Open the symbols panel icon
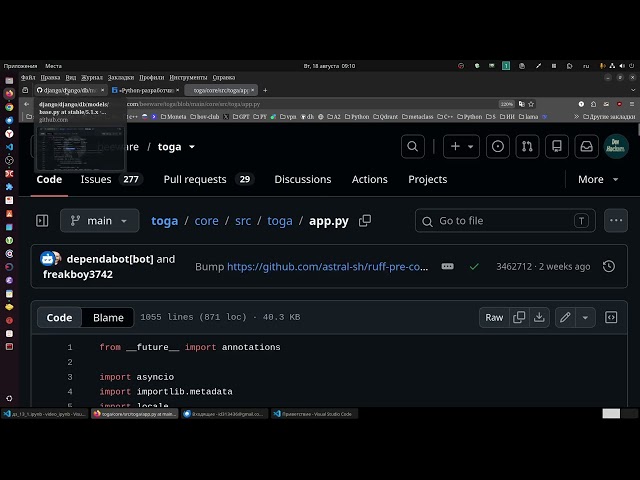Image resolution: width=640 pixels, height=480 pixels. click(x=611, y=318)
